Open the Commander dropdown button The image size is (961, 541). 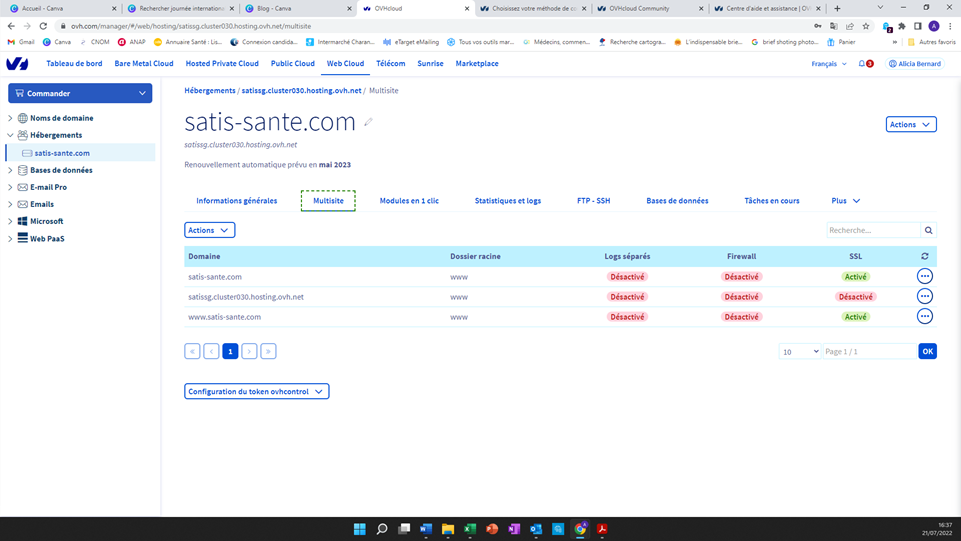coord(80,93)
